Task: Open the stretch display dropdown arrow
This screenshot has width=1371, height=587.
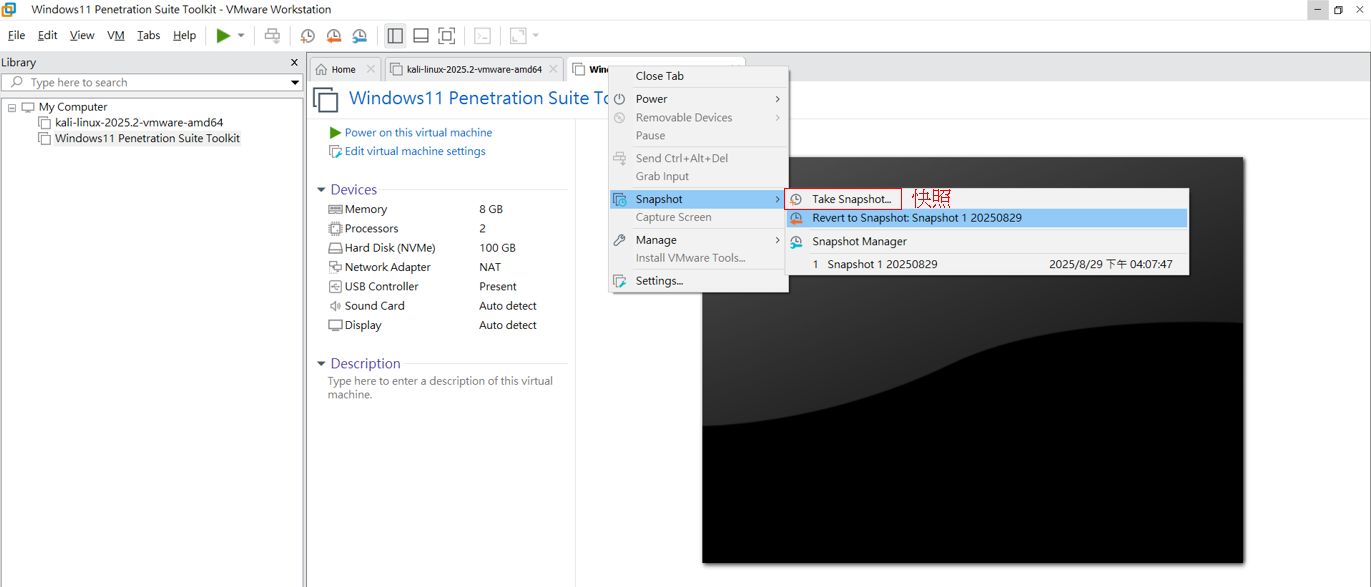Action: coord(536,36)
